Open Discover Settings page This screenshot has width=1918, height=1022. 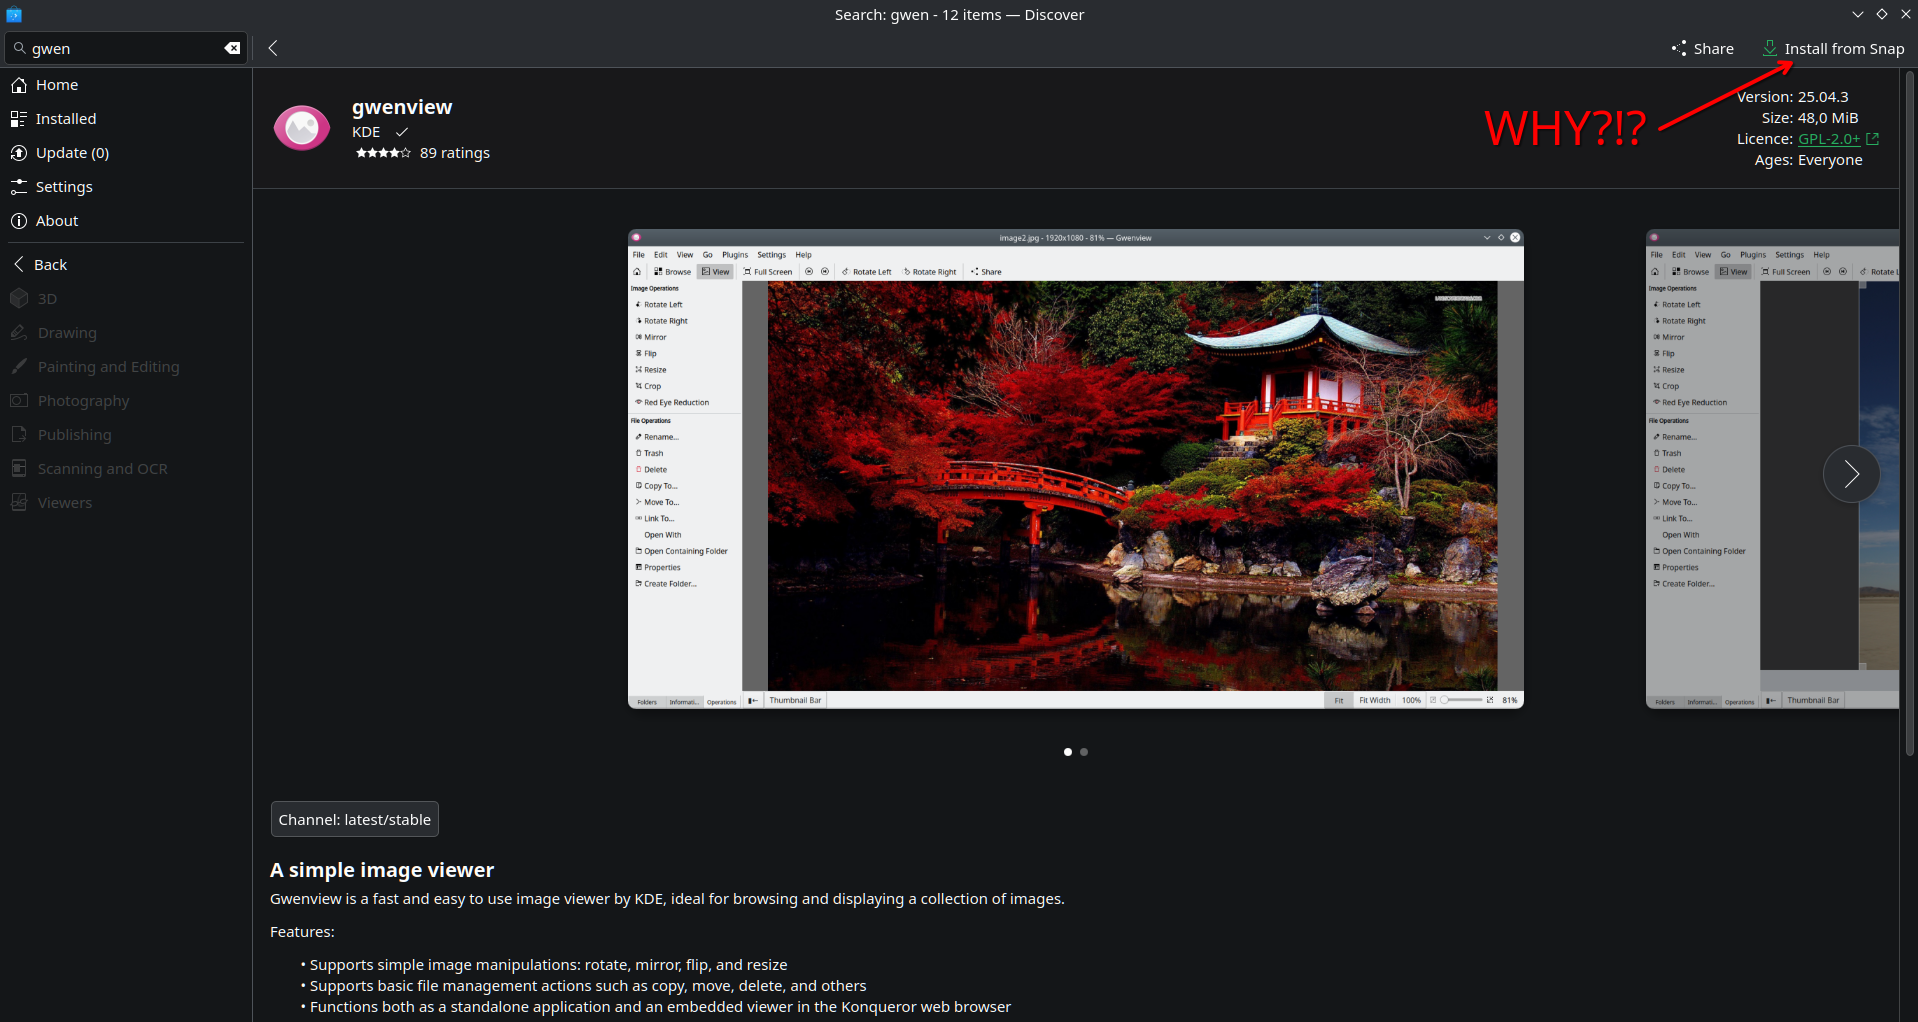(x=64, y=187)
